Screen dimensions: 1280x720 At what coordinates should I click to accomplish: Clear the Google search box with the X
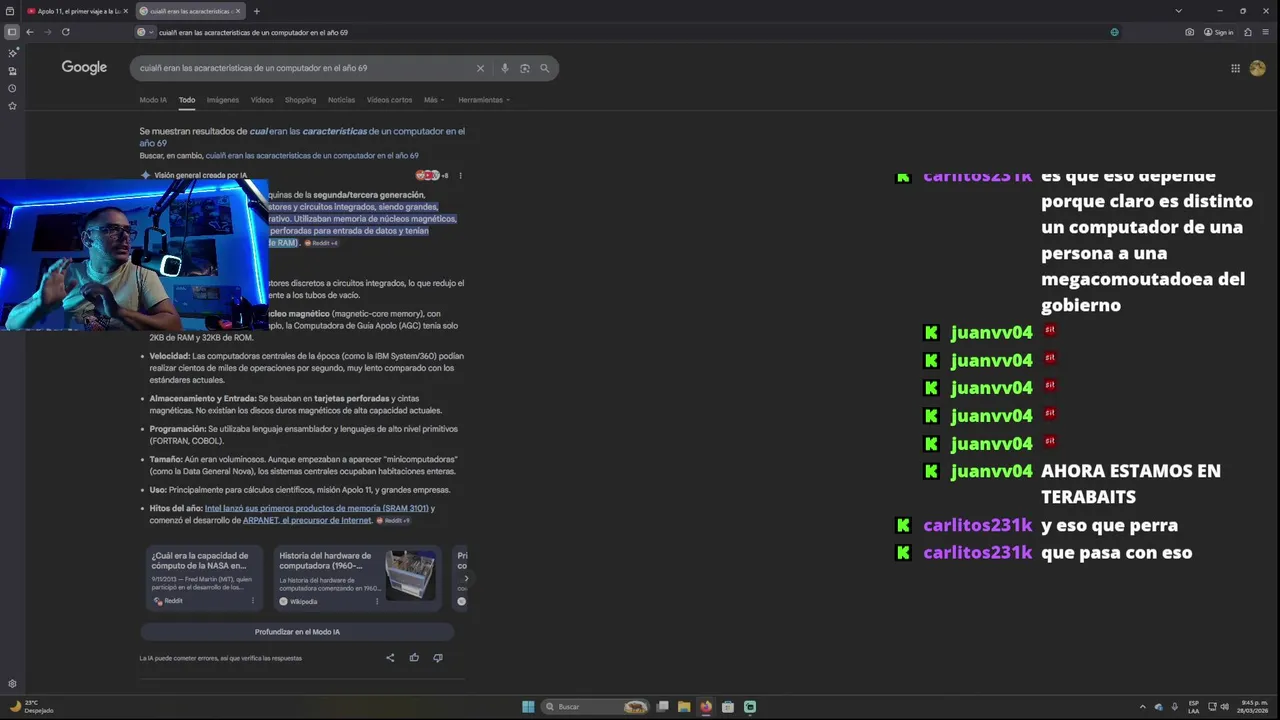tap(480, 68)
